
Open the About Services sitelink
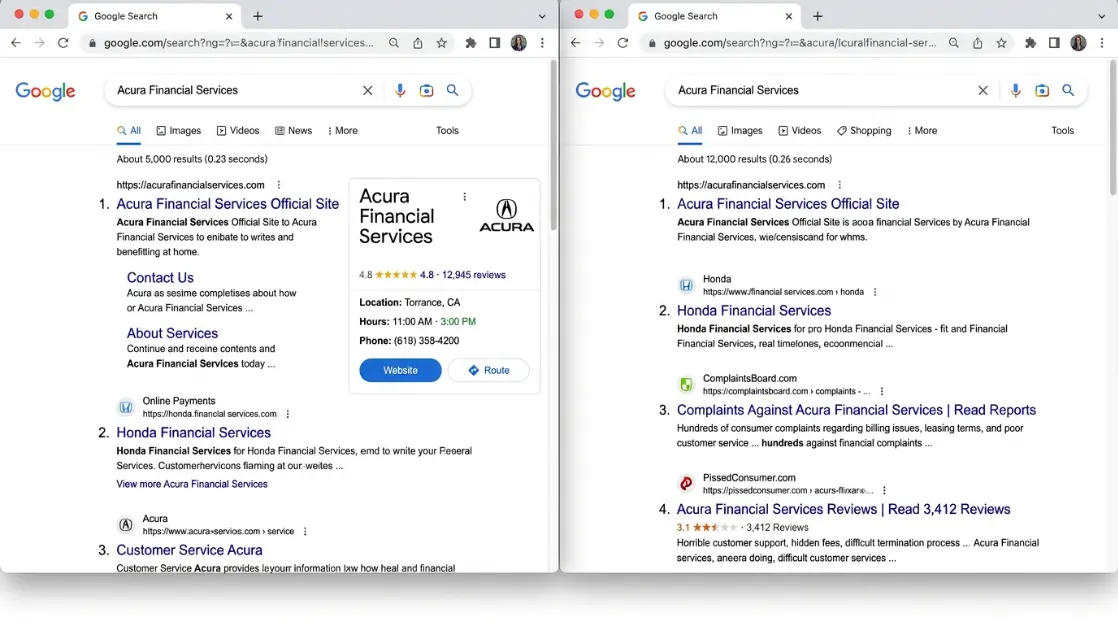pos(172,333)
